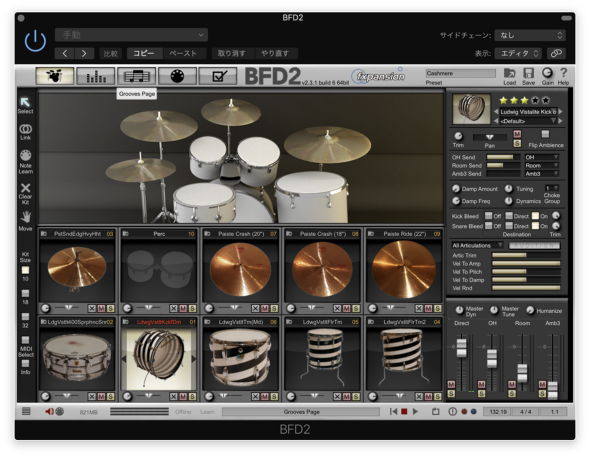Viewport: 590px width, 457px height.
Task: Open the 表示 エディタ dropdown
Action: (x=518, y=53)
